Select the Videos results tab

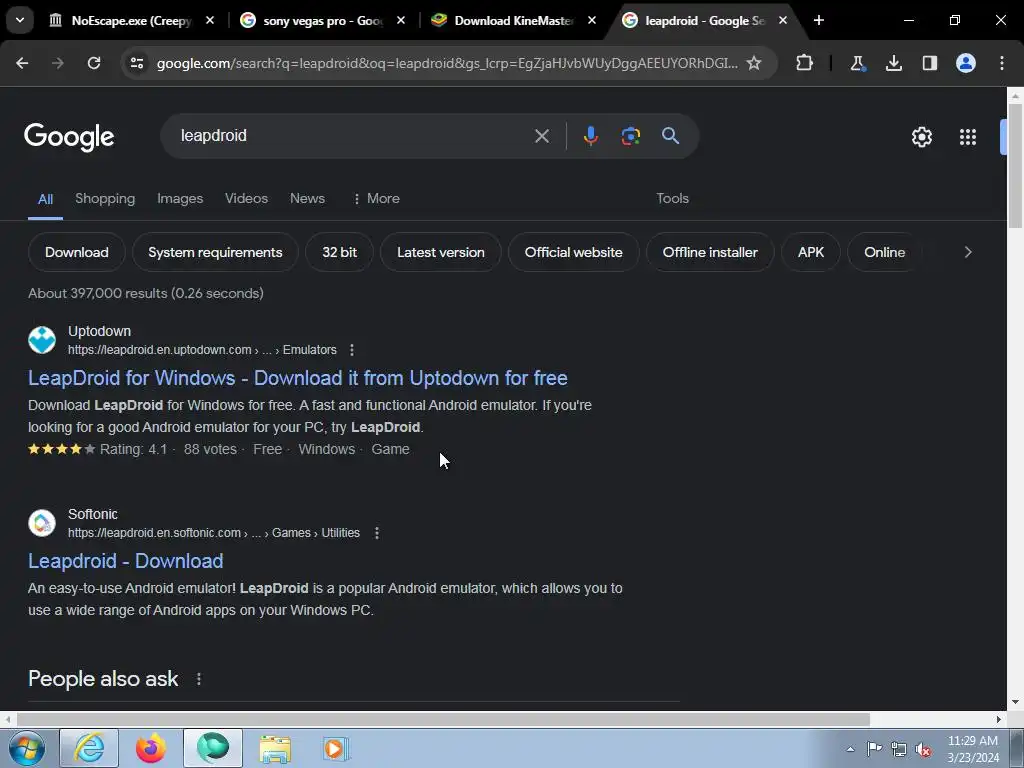coord(246,199)
